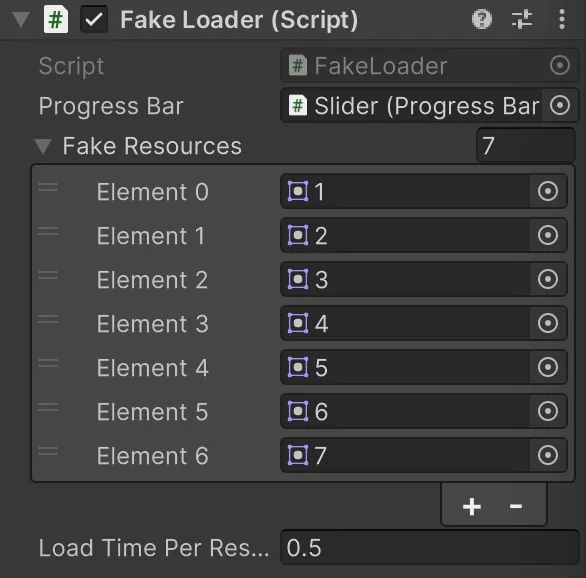
Task: Select the Slider (Progress Bar) object field
Action: click(411, 105)
